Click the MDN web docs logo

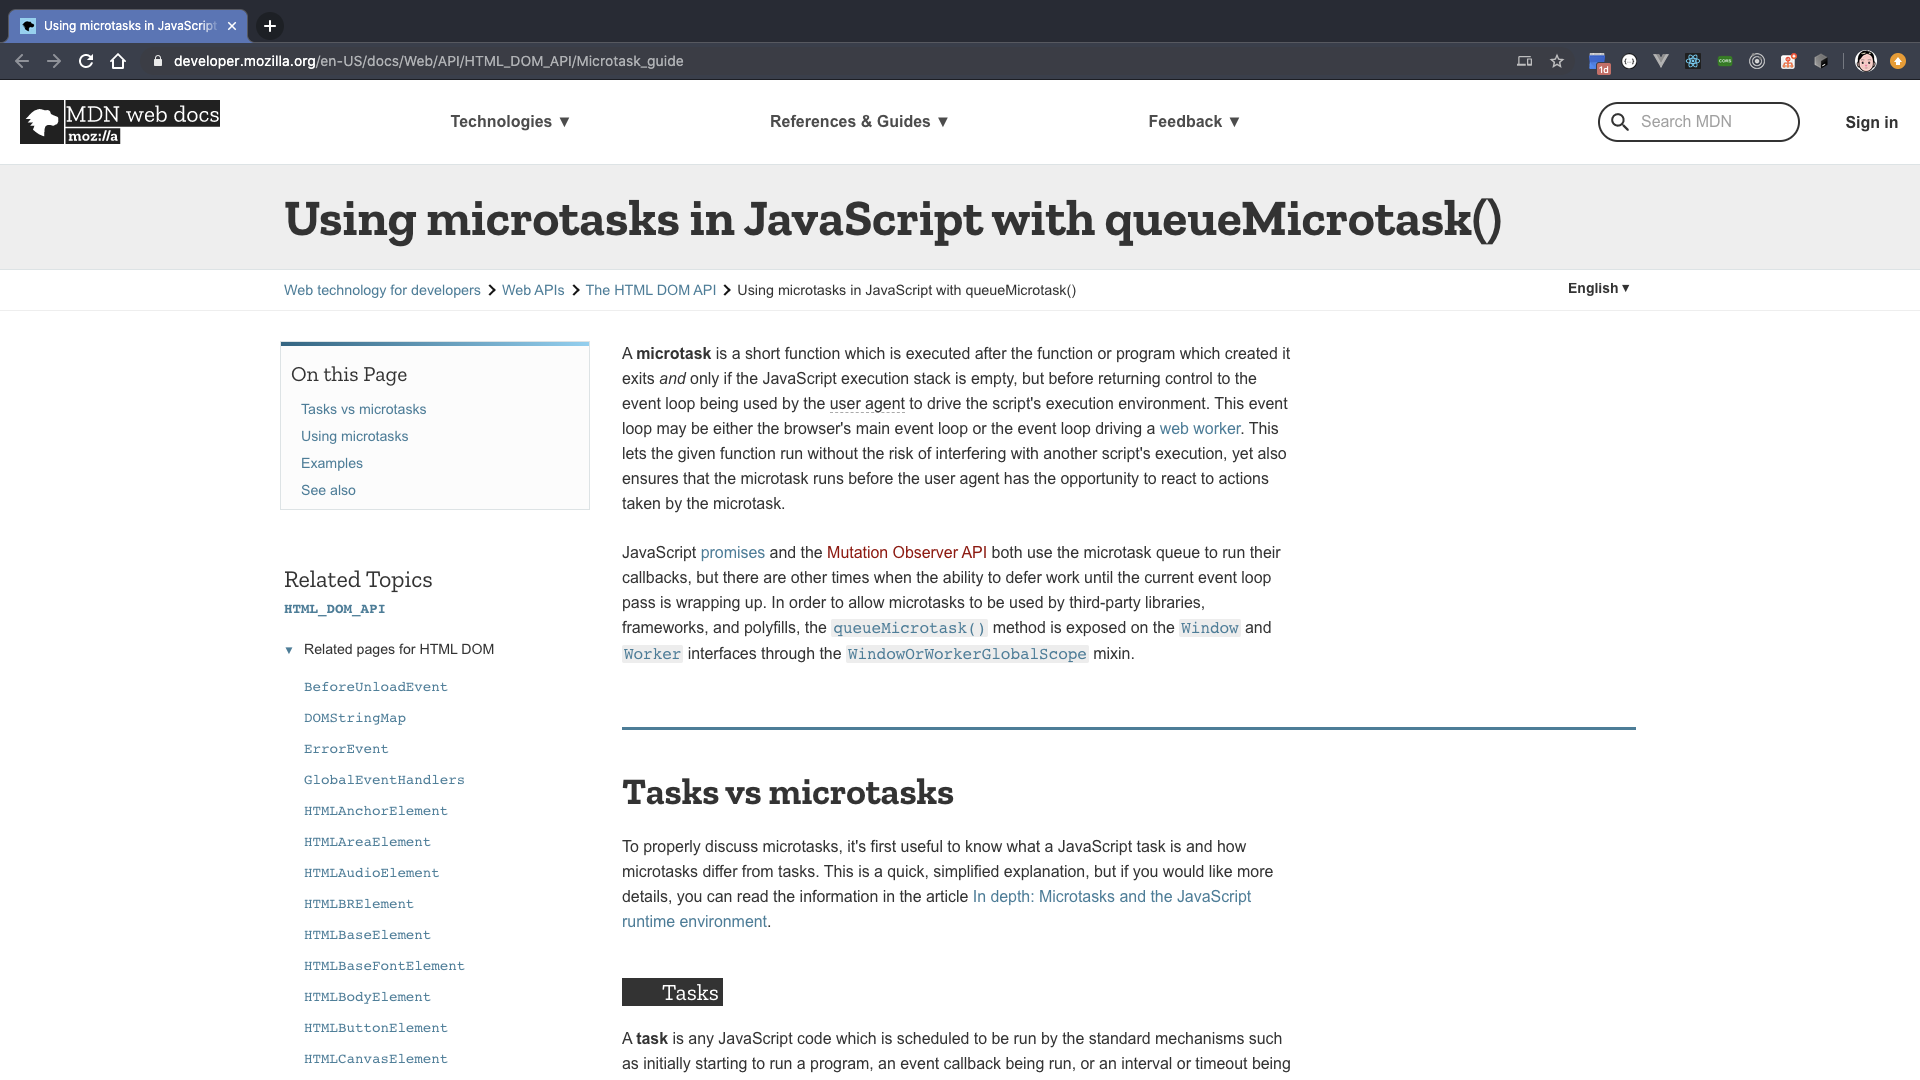click(x=120, y=122)
